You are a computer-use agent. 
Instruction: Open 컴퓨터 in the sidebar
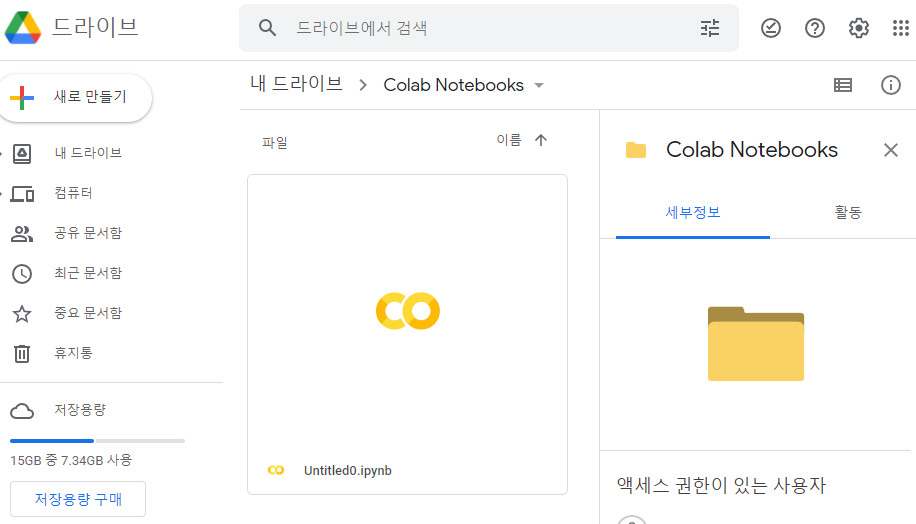[74, 193]
